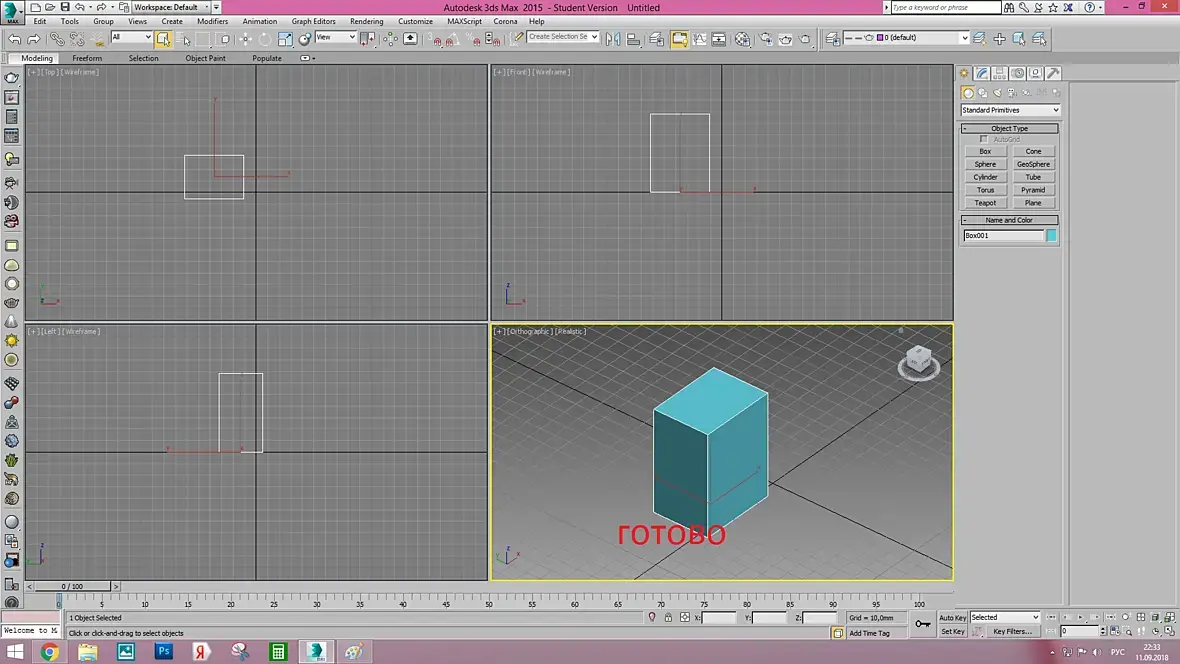
Task: Collapse the Object Type rollout
Action: pos(1009,128)
